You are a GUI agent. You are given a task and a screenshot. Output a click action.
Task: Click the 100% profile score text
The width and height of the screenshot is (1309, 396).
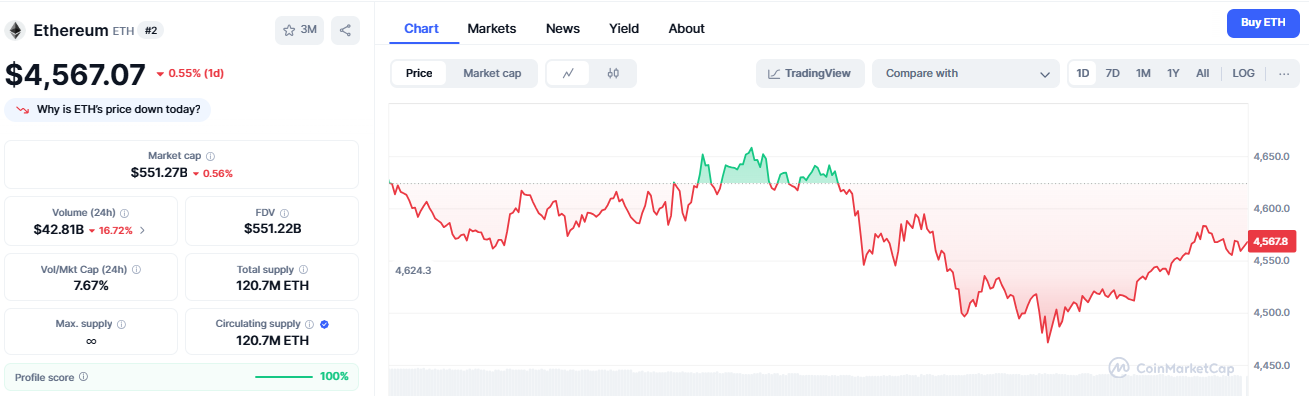pyautogui.click(x=334, y=377)
